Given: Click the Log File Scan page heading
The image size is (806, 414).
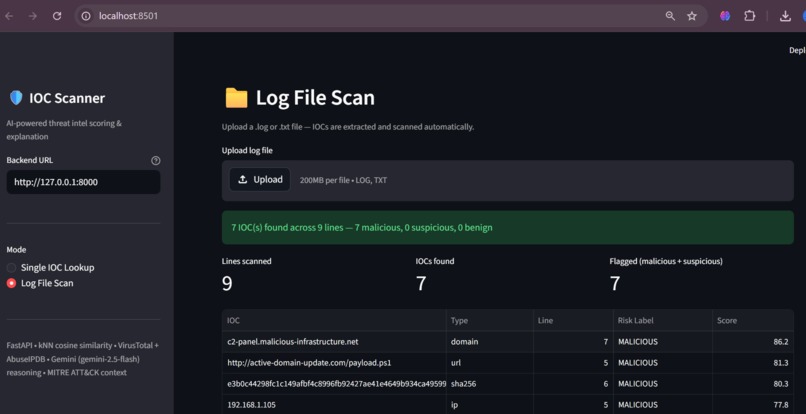Looking at the screenshot, I should [315, 98].
